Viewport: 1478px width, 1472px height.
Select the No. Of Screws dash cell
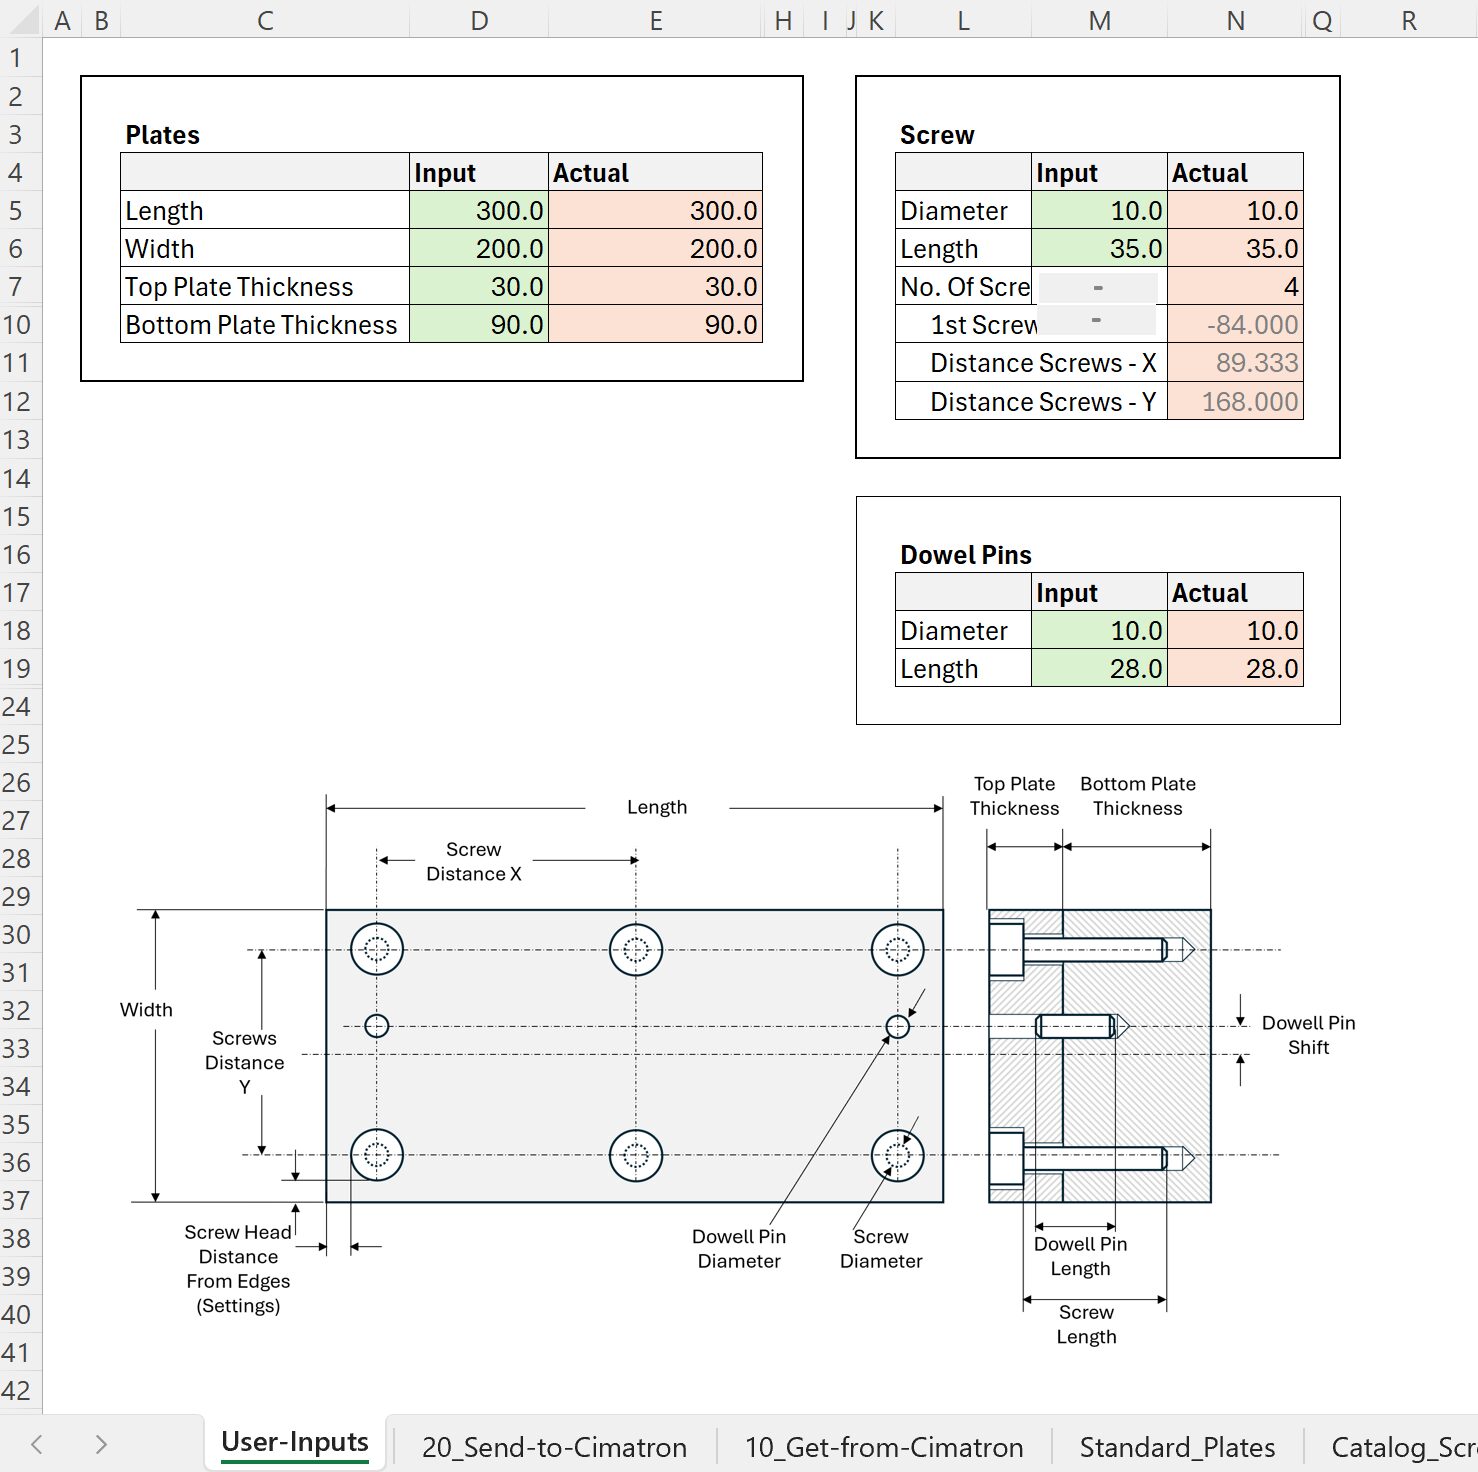(x=1097, y=286)
